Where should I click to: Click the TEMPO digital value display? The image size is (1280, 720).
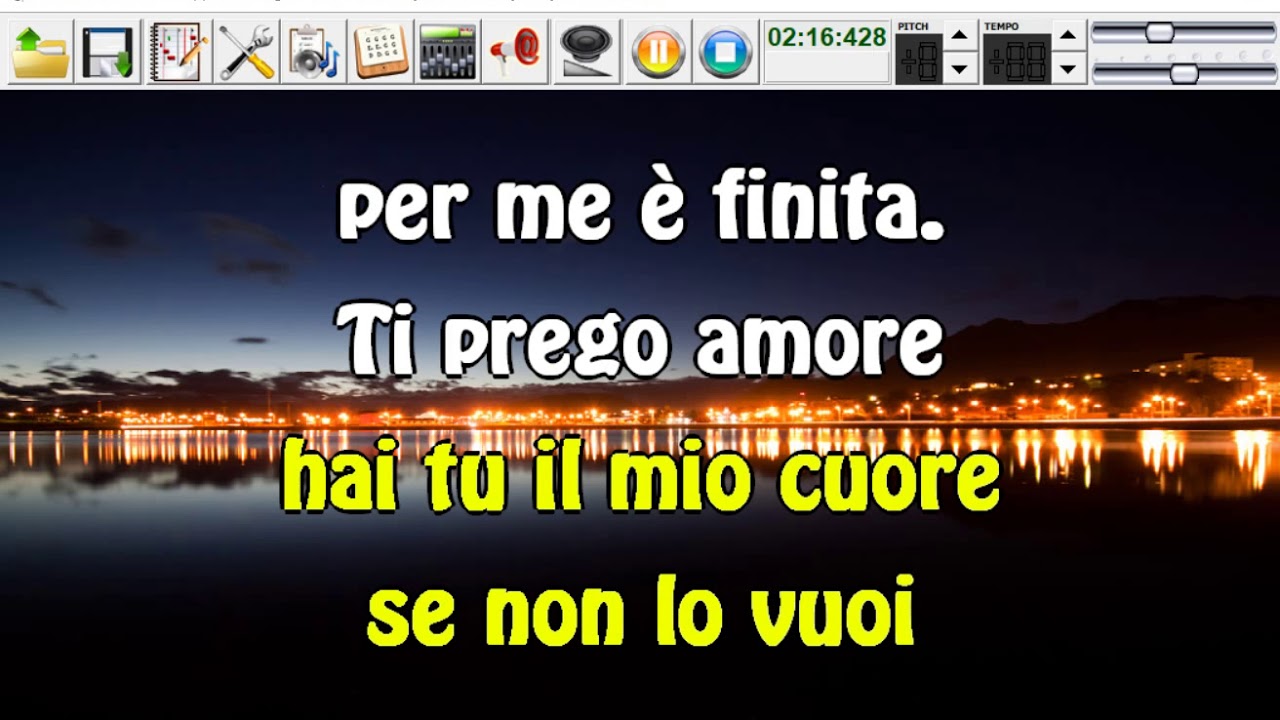[x=1016, y=59]
